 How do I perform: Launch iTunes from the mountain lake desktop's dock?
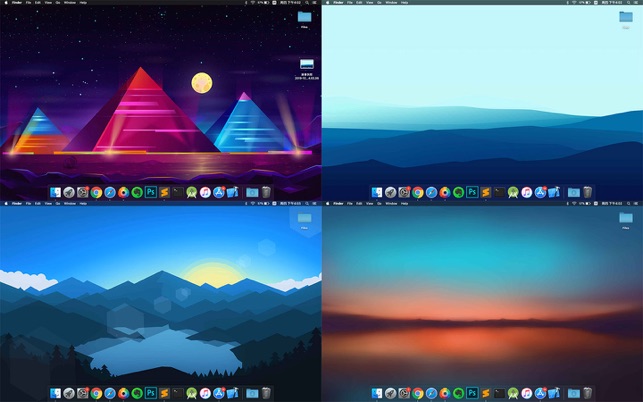(205, 393)
